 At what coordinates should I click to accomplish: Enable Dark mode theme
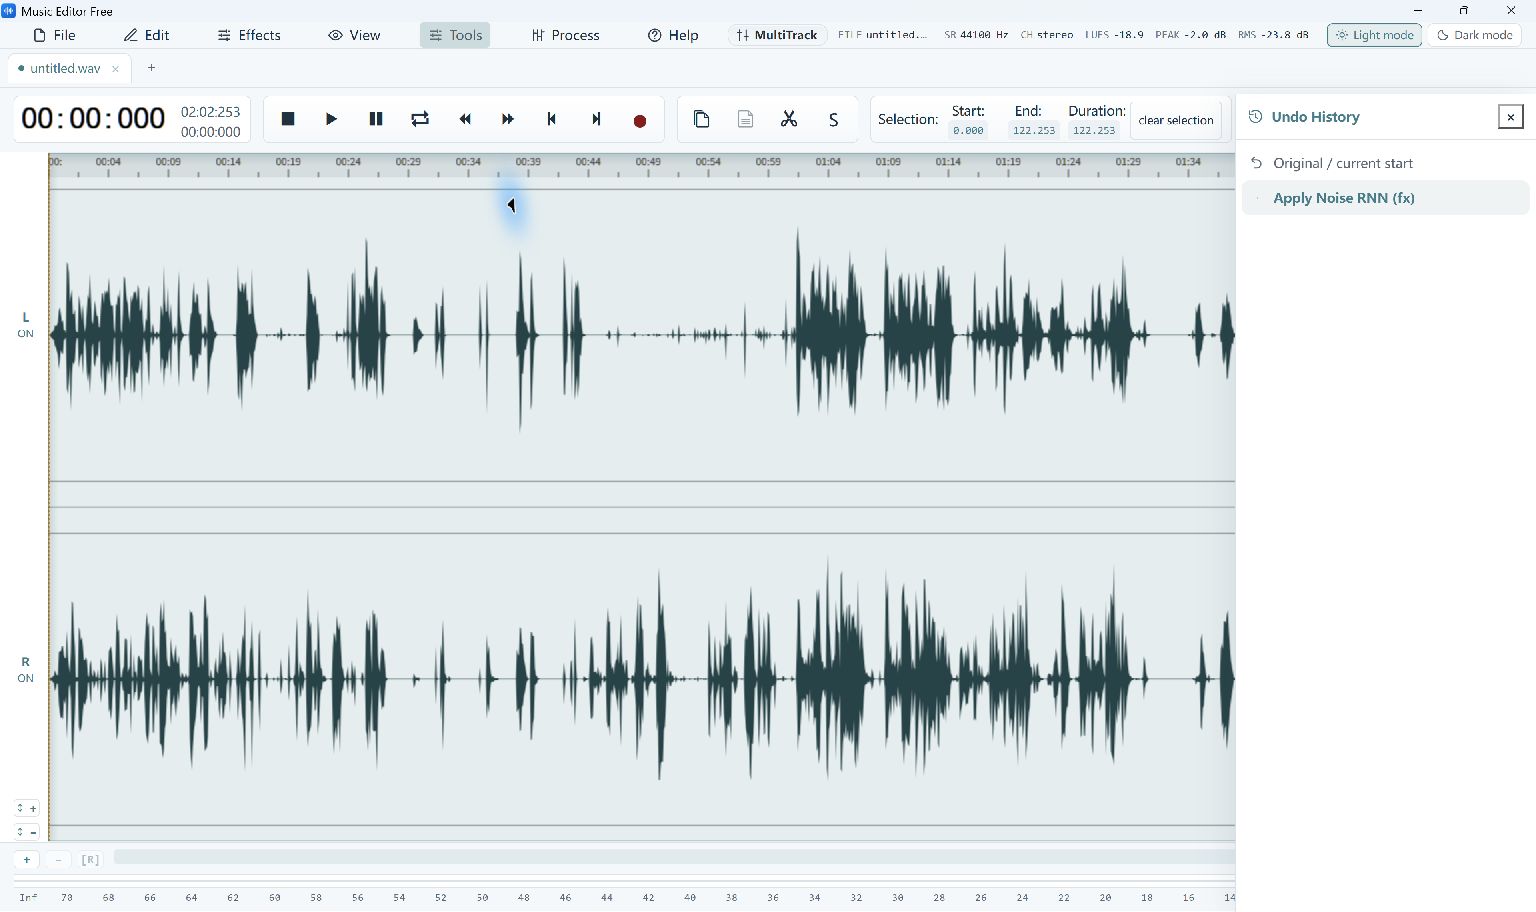click(1474, 35)
